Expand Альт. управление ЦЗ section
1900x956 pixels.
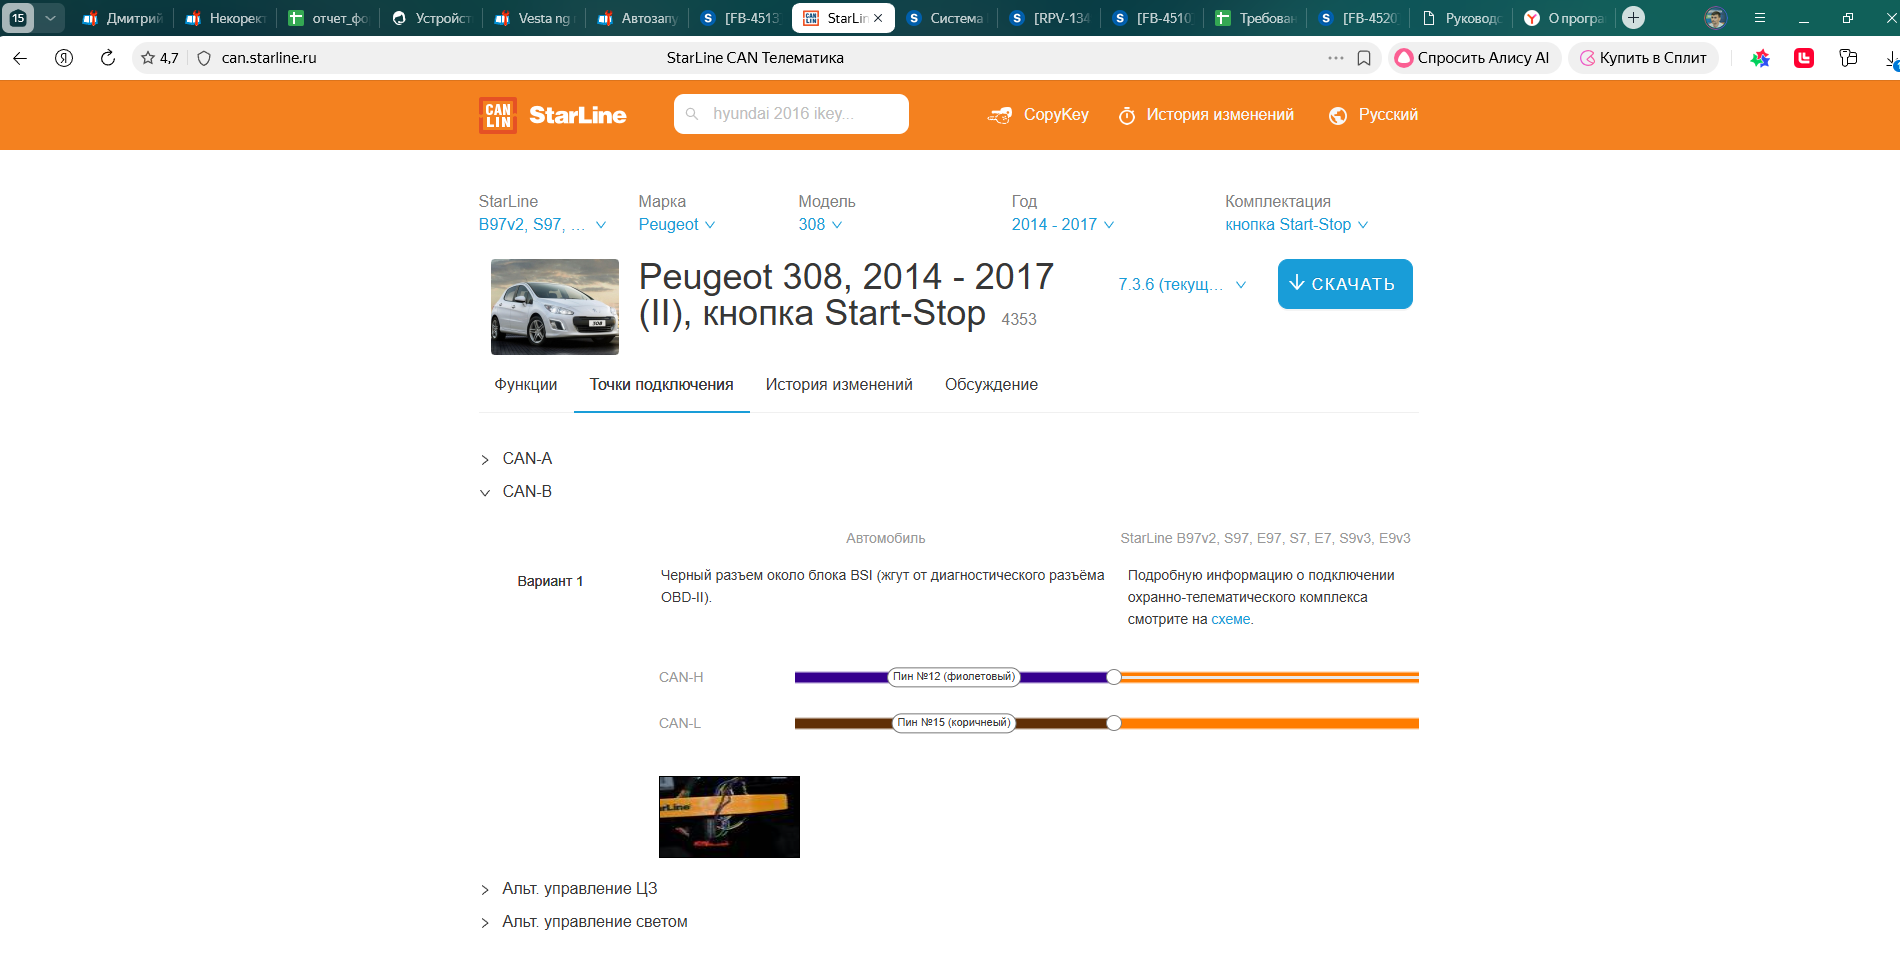(578, 889)
